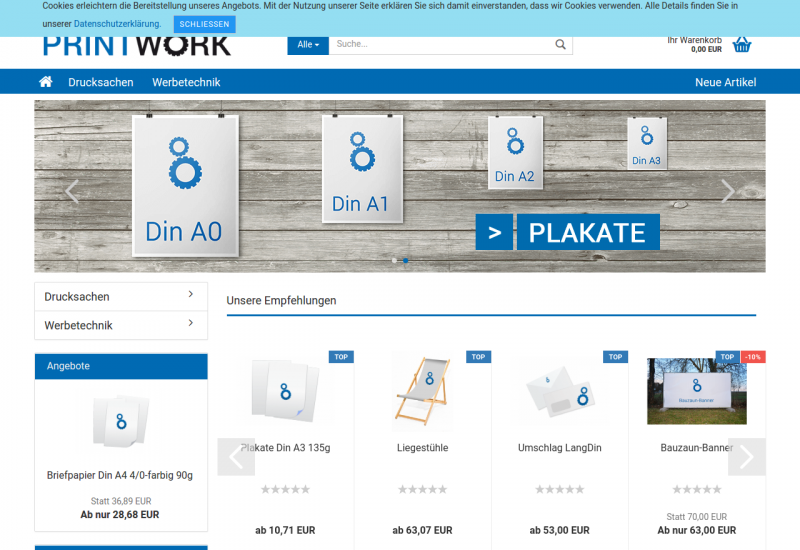Click the PRINTWORK logo

(137, 46)
